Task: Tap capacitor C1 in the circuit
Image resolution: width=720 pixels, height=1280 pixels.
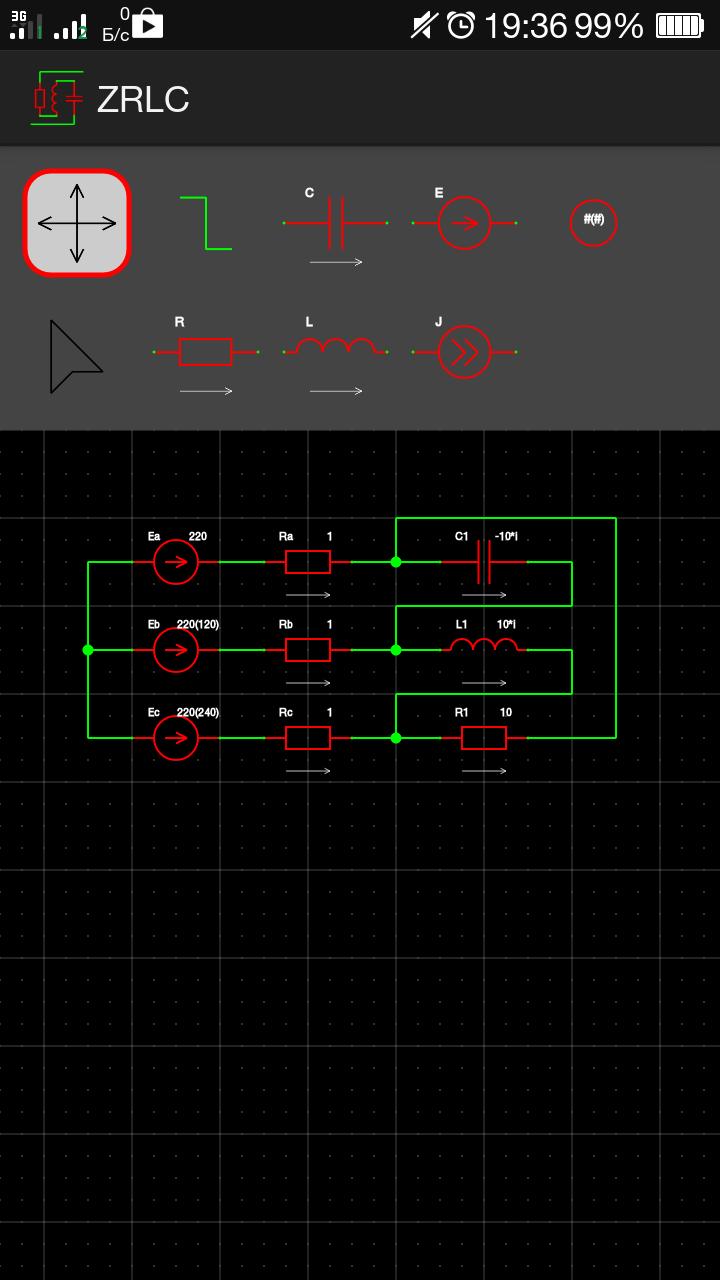Action: (x=484, y=562)
